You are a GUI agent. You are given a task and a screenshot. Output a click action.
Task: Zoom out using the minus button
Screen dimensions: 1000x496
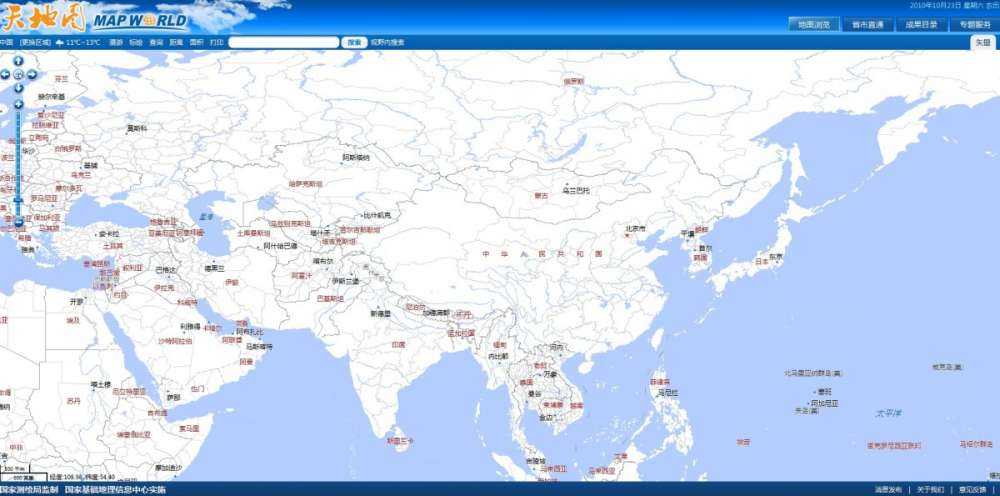(x=18, y=221)
